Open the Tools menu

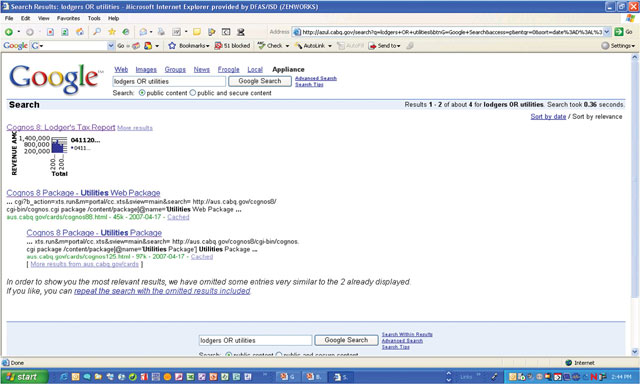[94, 18]
